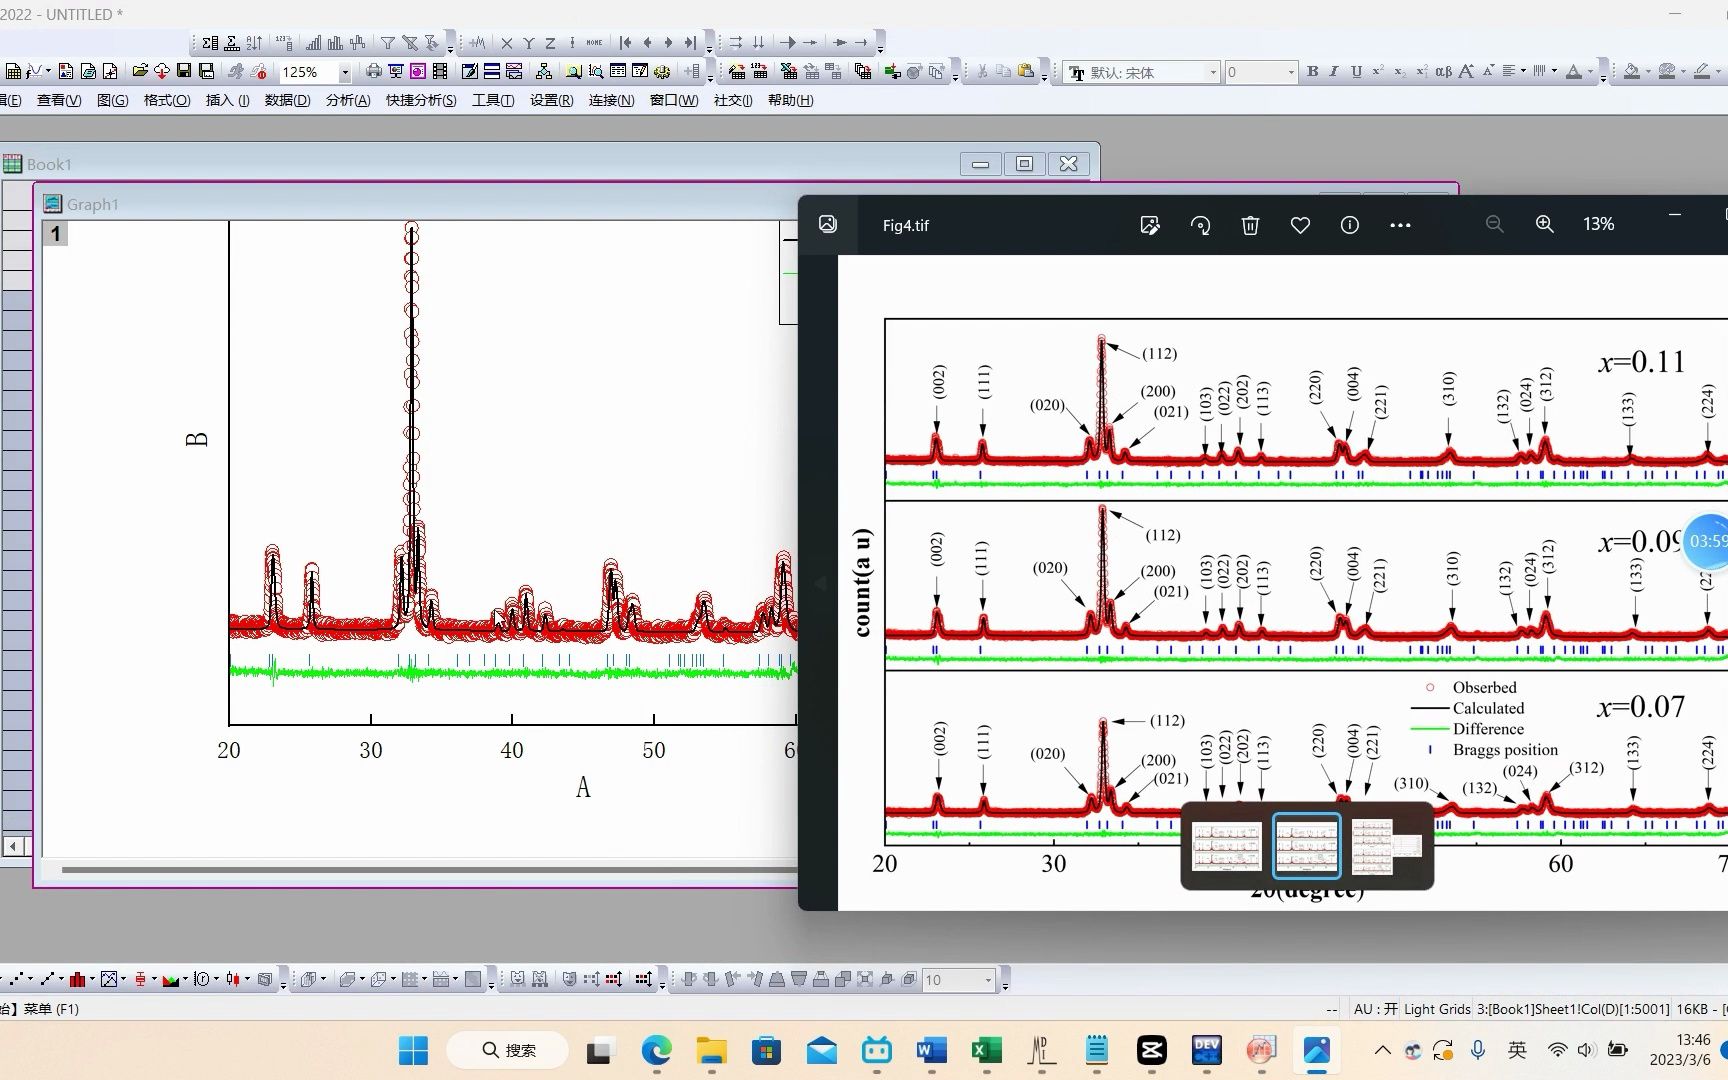Rotate the Fig4.tif image
The height and width of the screenshot is (1080, 1728).
pyautogui.click(x=1200, y=225)
